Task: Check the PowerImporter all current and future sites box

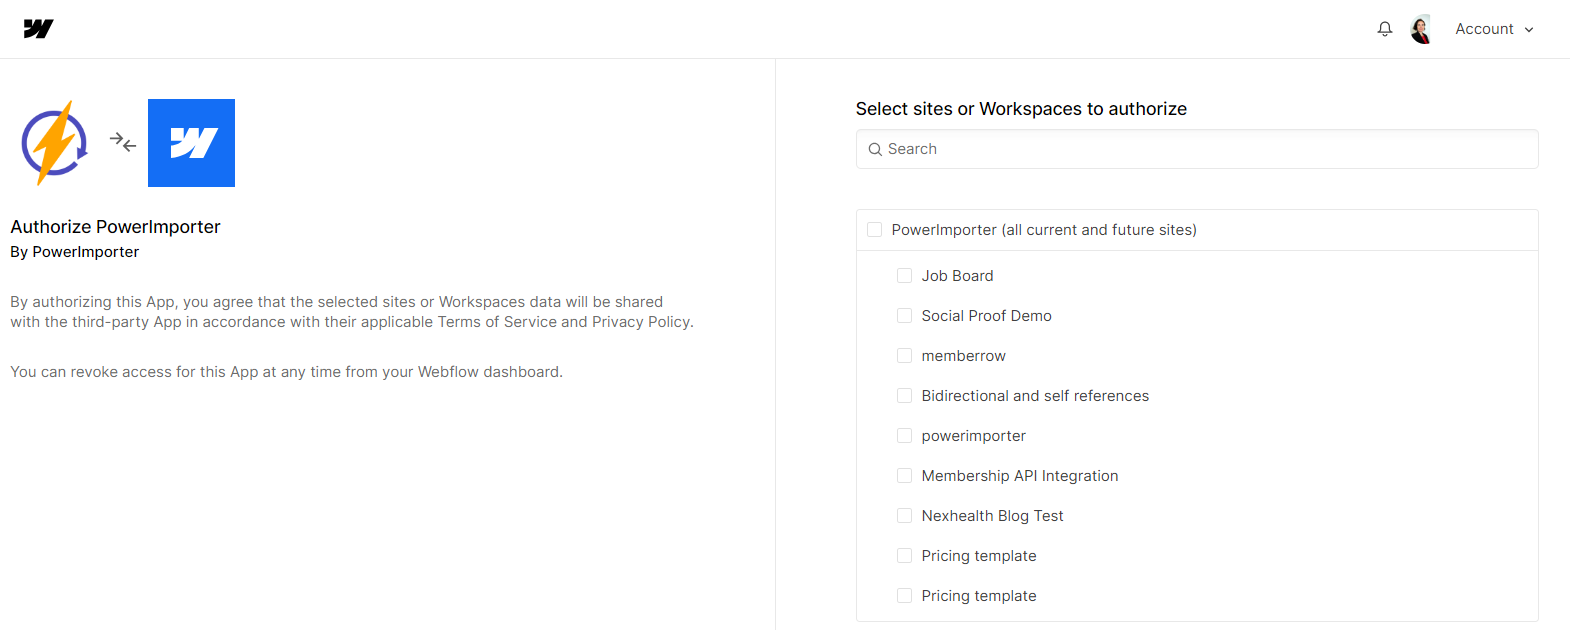Action: (x=874, y=229)
